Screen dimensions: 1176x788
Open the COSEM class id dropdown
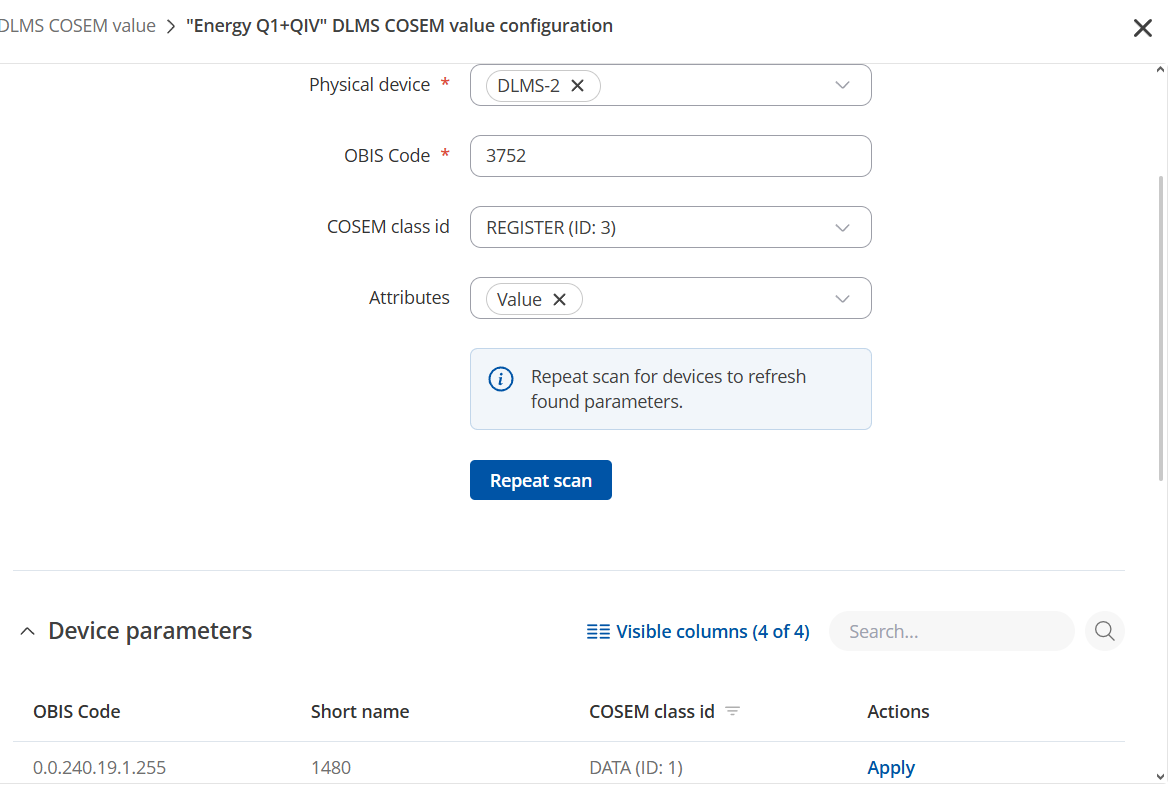click(x=842, y=227)
